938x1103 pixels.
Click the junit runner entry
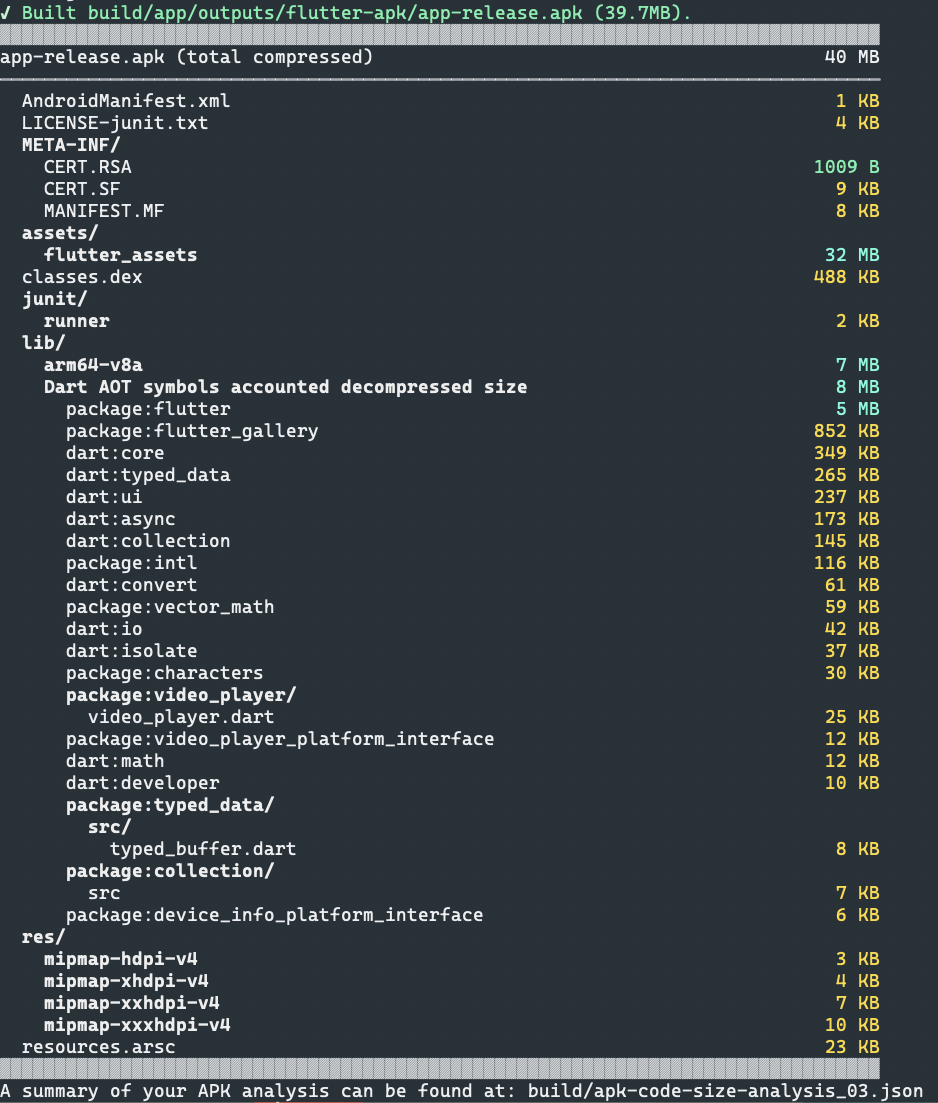pos(77,320)
